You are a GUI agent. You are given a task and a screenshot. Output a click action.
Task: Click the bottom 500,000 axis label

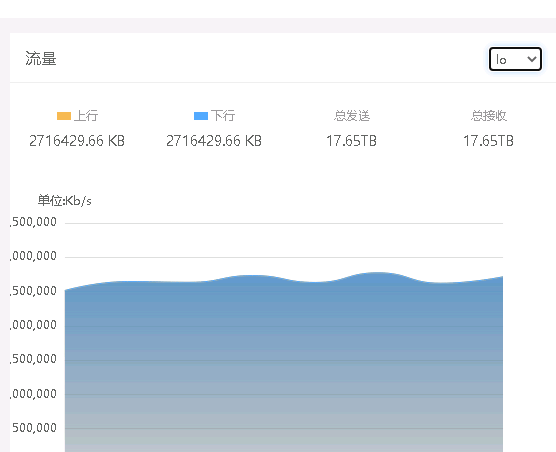(34, 428)
